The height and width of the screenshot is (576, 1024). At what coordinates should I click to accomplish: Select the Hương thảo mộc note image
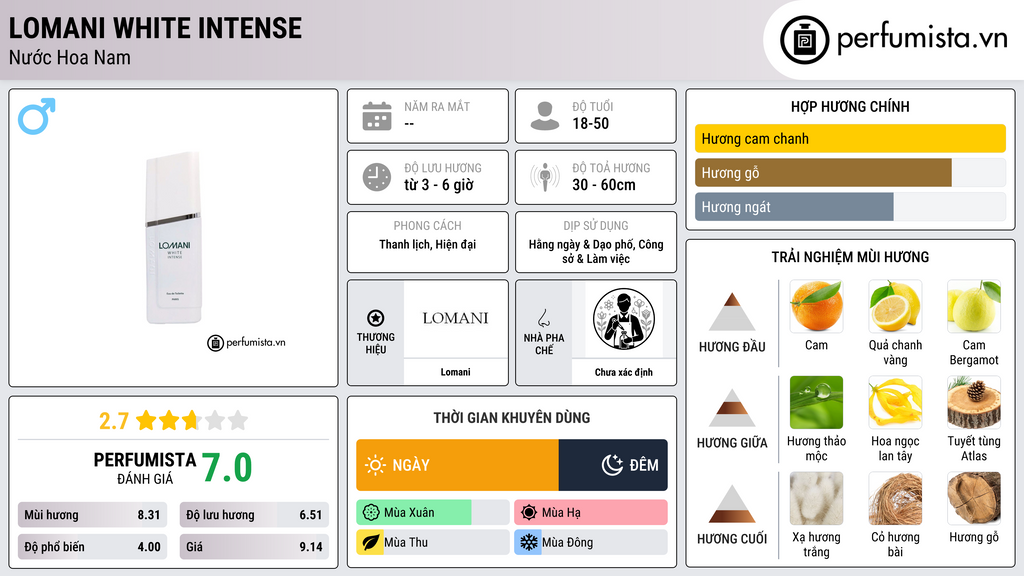coord(816,402)
